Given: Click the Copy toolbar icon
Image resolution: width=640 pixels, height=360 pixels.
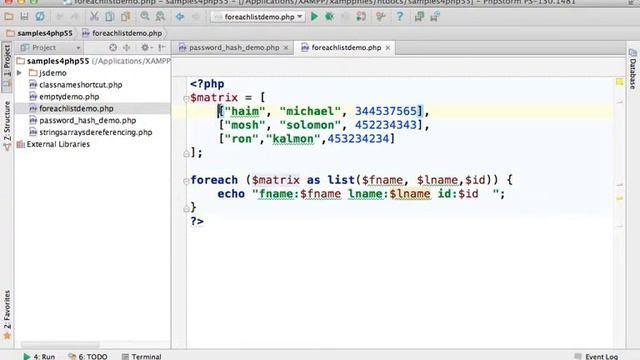Looking at the screenshot, I should (109, 17).
